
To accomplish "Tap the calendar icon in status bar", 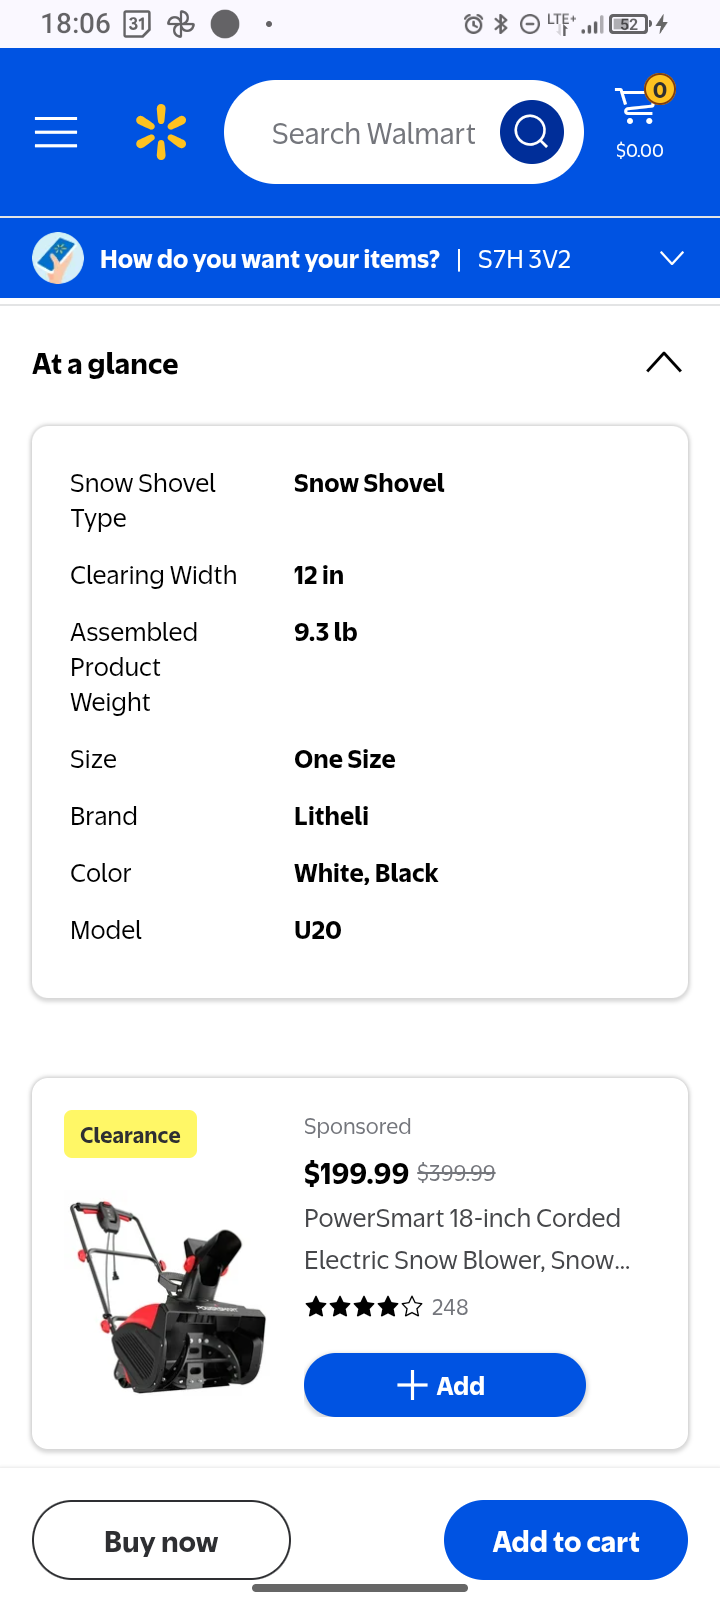I will pyautogui.click(x=137, y=24).
